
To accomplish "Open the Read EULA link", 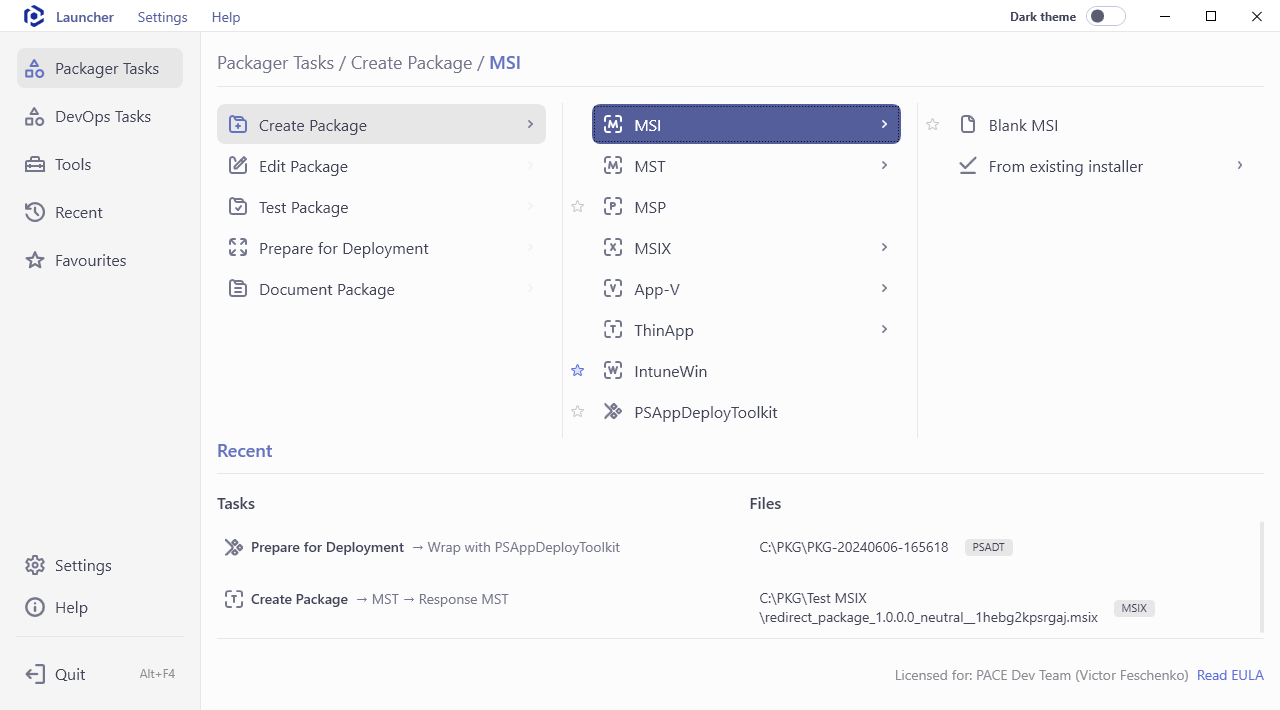I will coord(1230,675).
